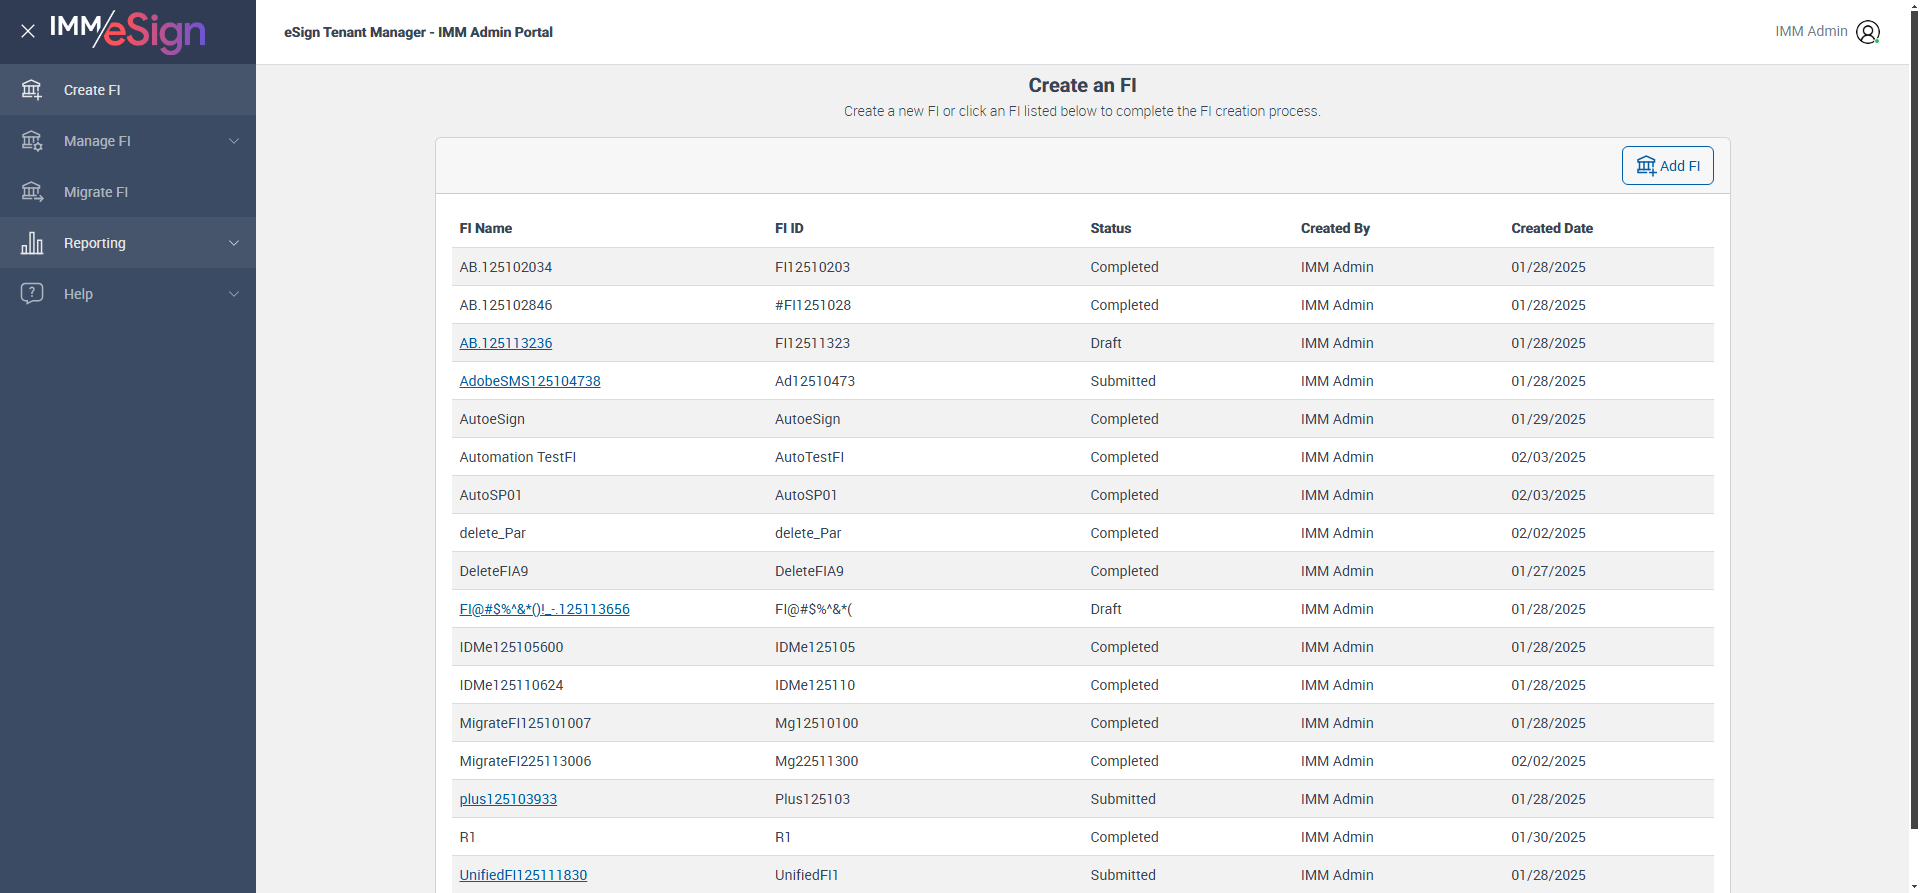Screen dimensions: 1920x893
Task: Open the UnifiedFI125111830 FI link
Action: click(523, 875)
